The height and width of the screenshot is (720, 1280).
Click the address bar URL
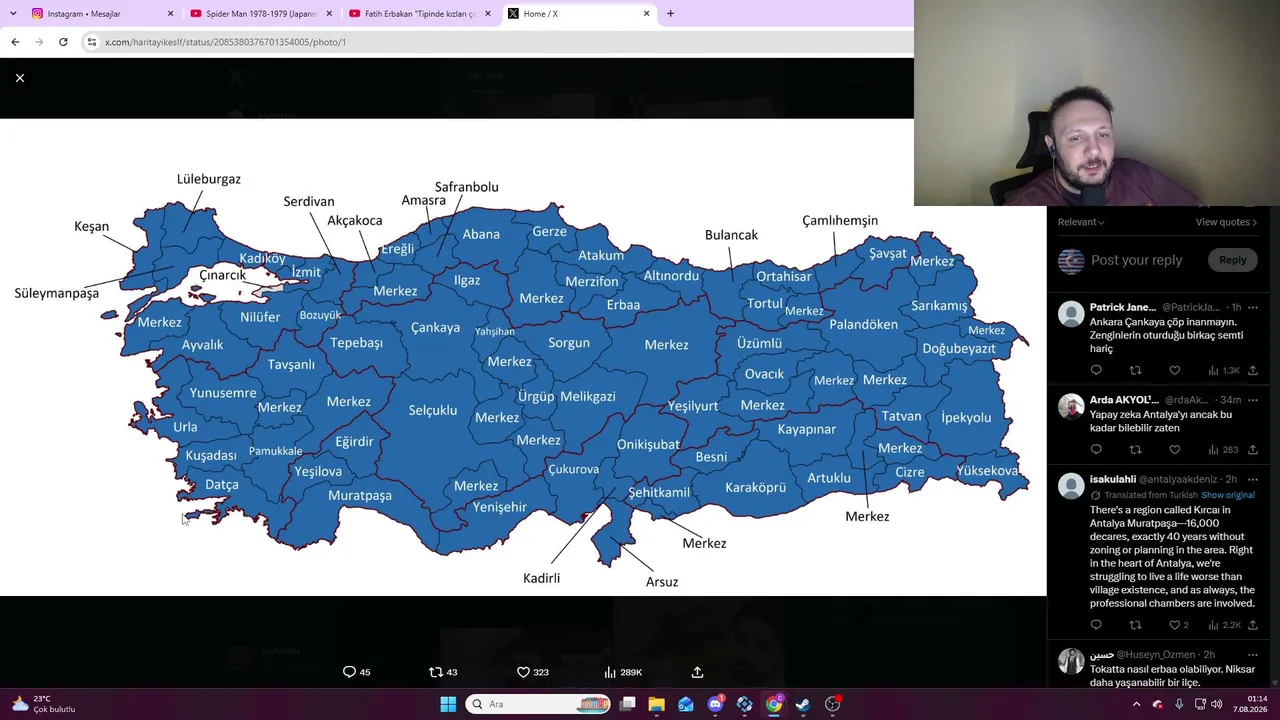click(225, 42)
